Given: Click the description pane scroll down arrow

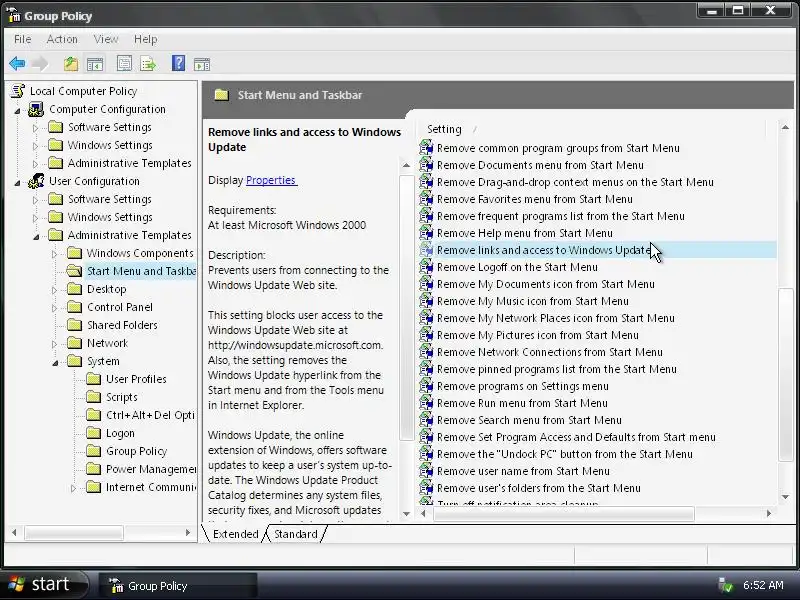Looking at the screenshot, I should (x=406, y=514).
